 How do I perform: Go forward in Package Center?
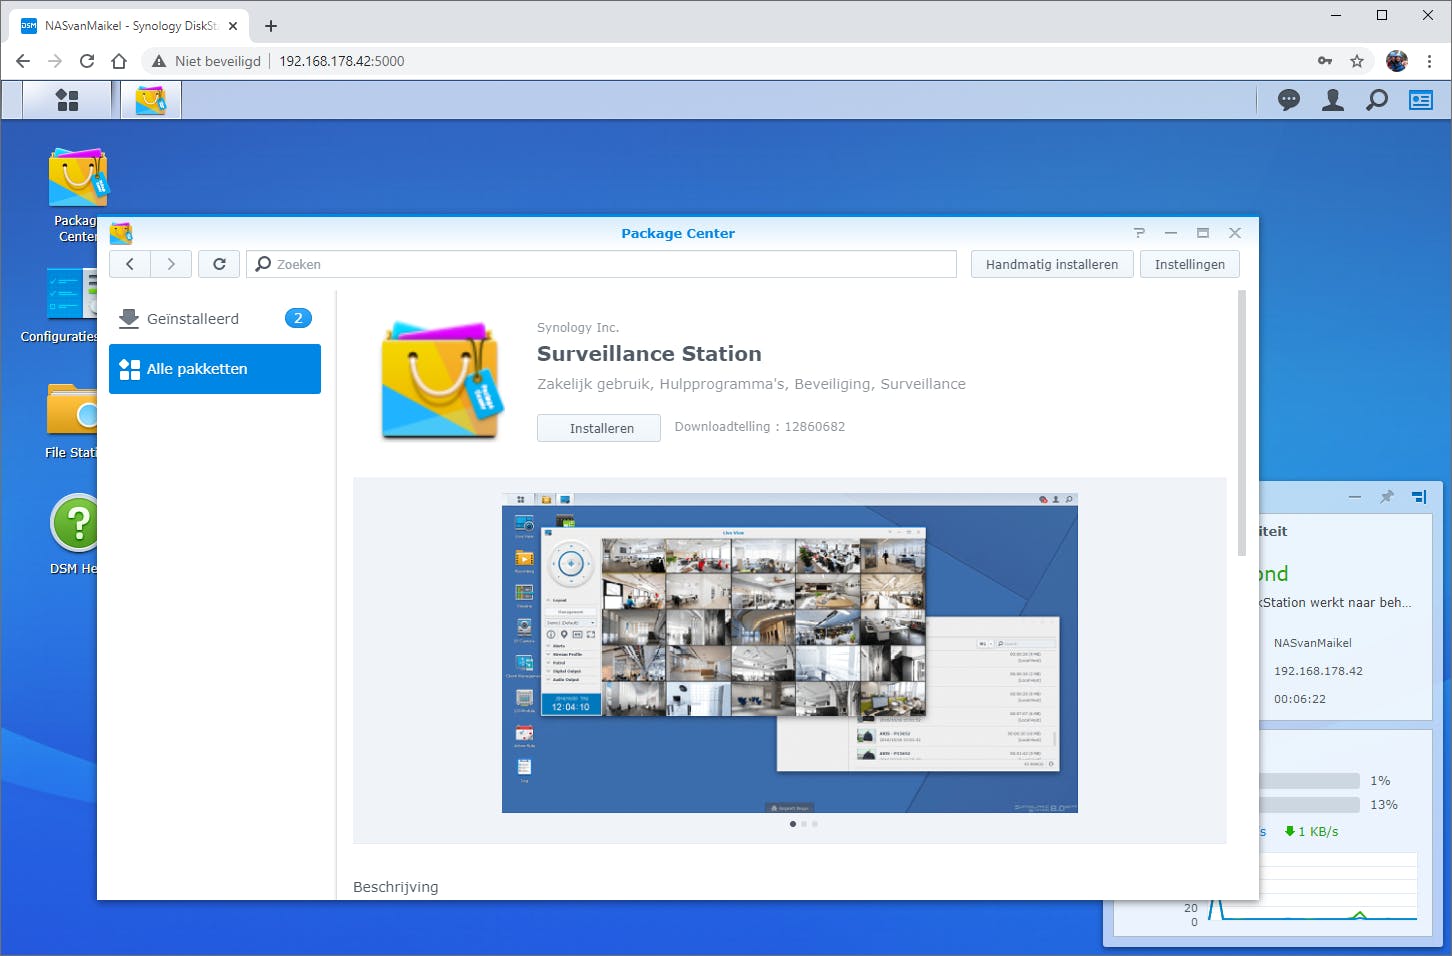click(171, 264)
